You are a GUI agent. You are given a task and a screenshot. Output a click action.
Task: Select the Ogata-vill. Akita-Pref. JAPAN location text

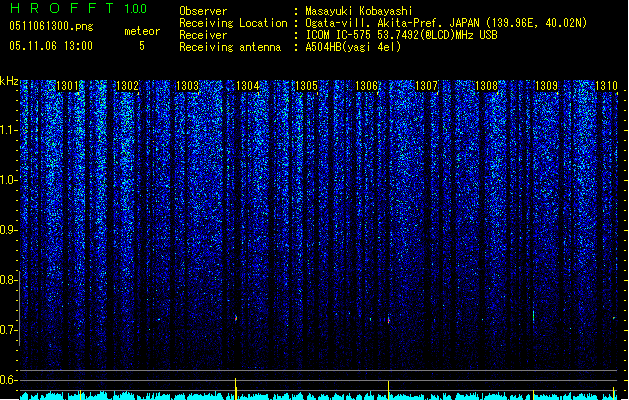(x=446, y=23)
